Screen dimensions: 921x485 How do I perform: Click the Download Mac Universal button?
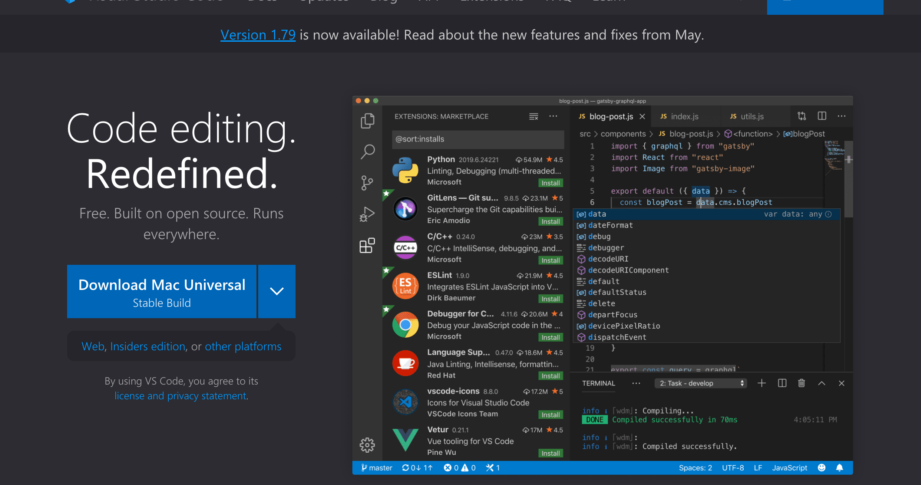pos(161,291)
